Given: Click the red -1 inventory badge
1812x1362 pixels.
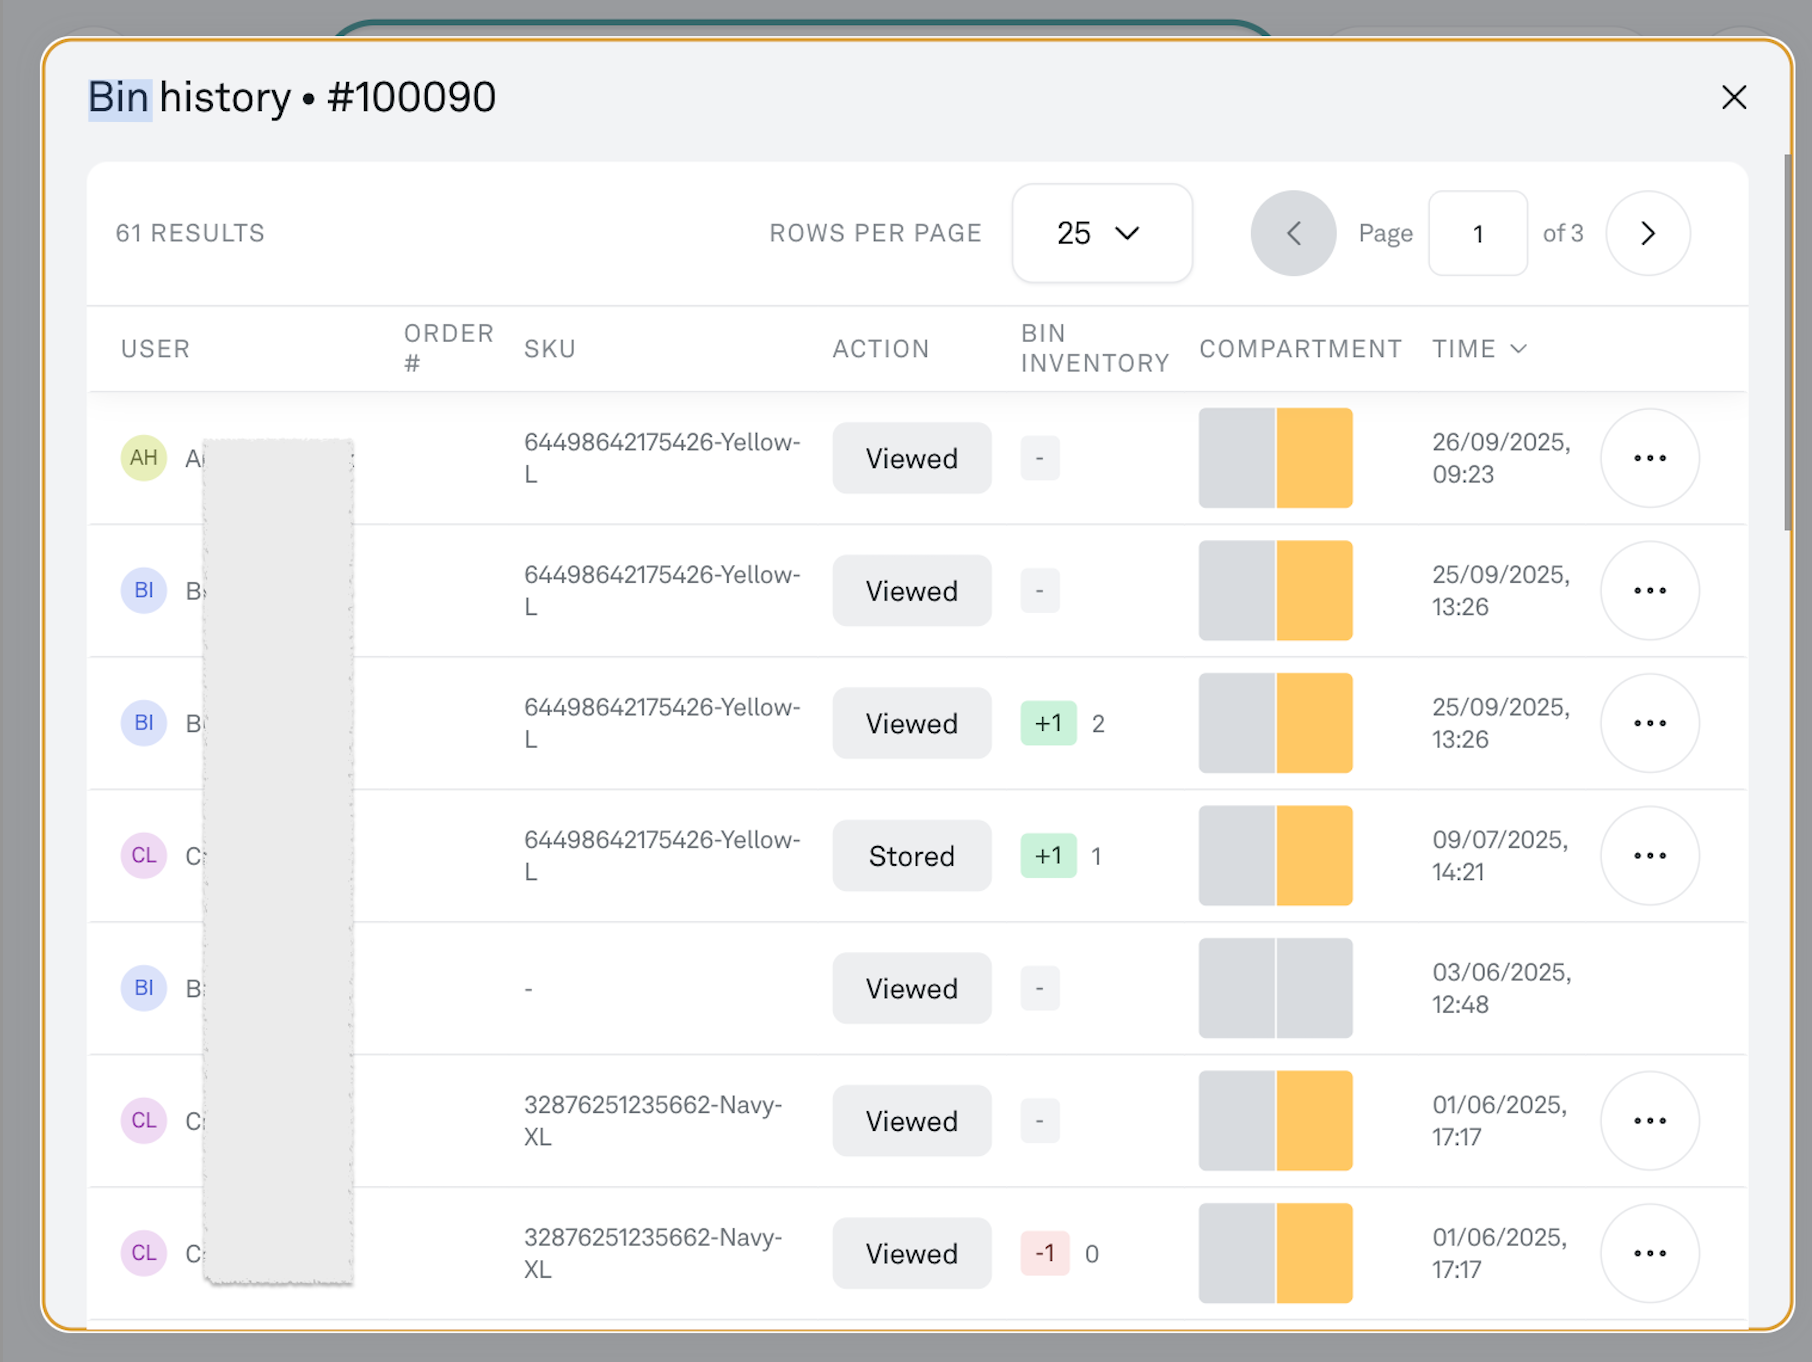Looking at the screenshot, I should click(1045, 1253).
